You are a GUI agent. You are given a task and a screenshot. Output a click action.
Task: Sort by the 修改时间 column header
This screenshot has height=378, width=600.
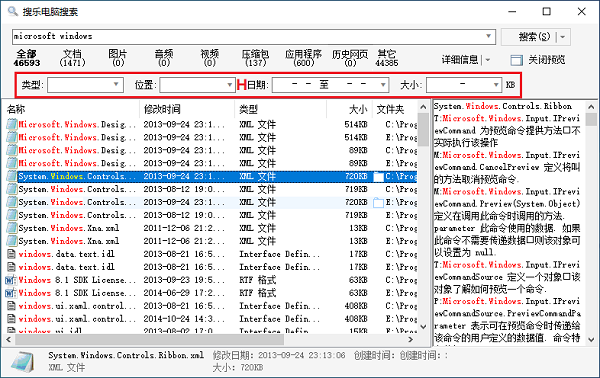(x=187, y=109)
